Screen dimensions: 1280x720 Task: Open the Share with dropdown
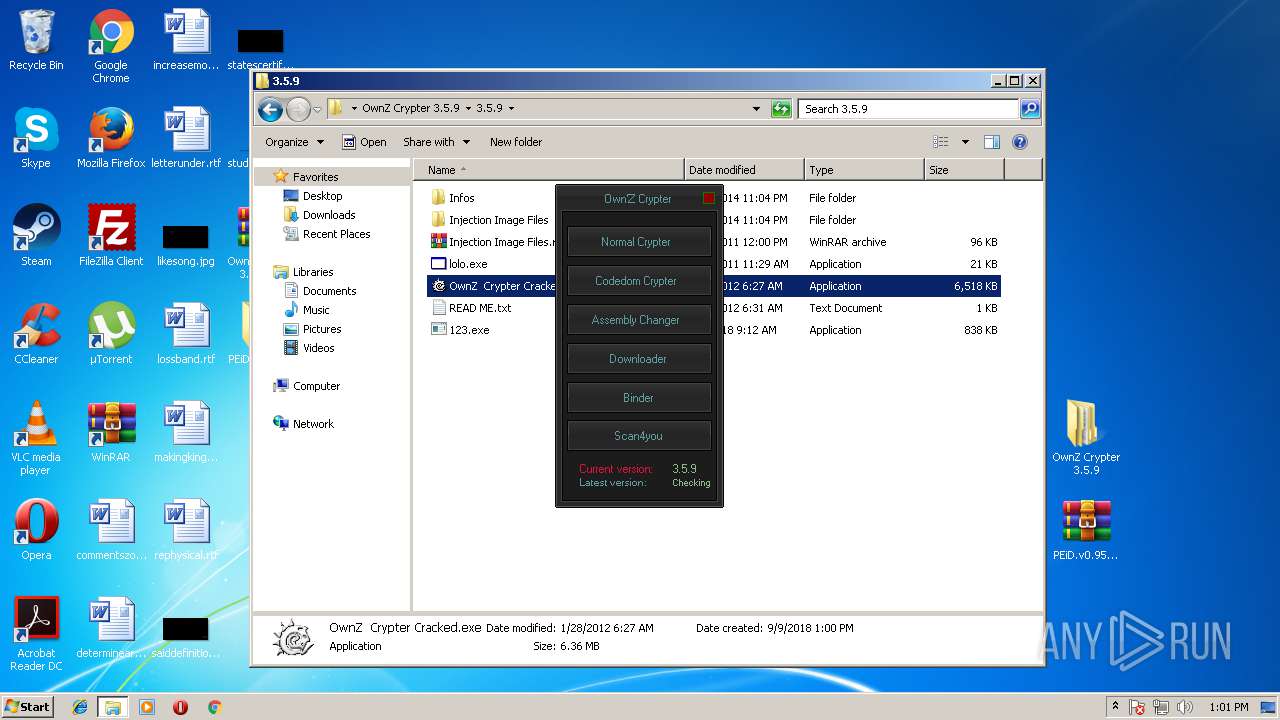[436, 142]
